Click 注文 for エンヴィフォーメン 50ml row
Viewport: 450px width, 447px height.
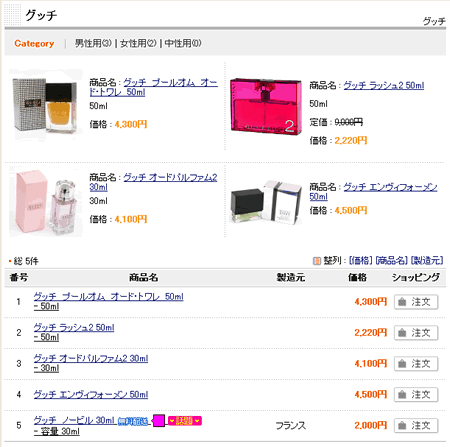pos(416,395)
